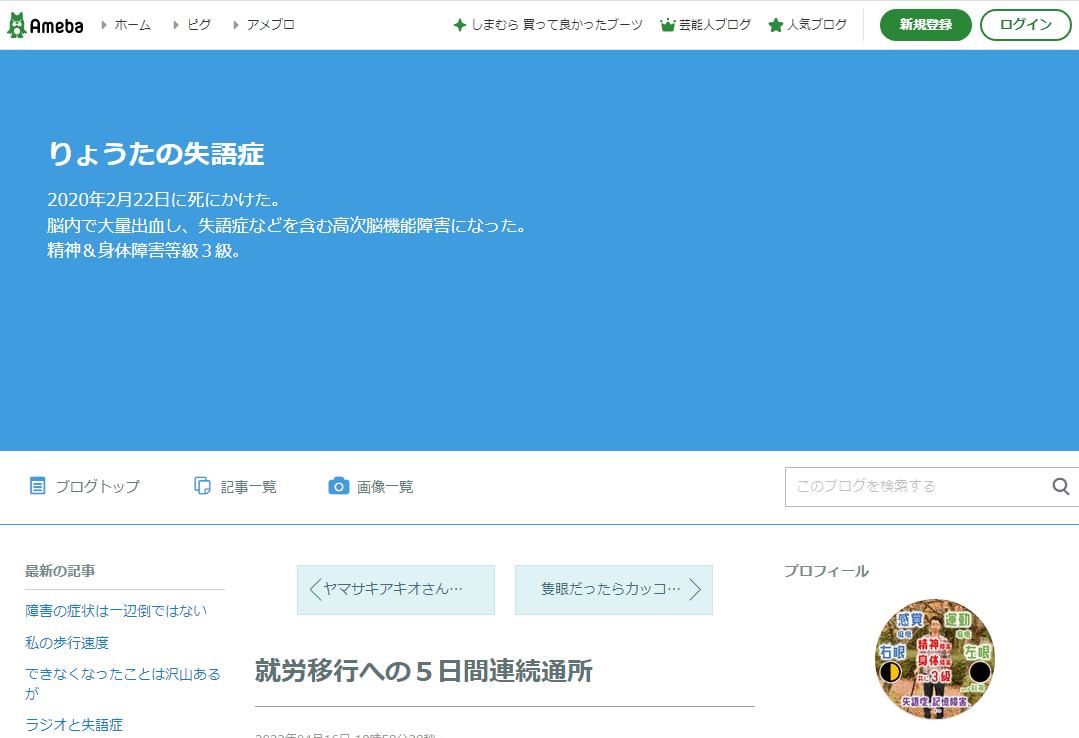Click the 記事一覧 pages icon
The width and height of the screenshot is (1079, 738).
(203, 487)
